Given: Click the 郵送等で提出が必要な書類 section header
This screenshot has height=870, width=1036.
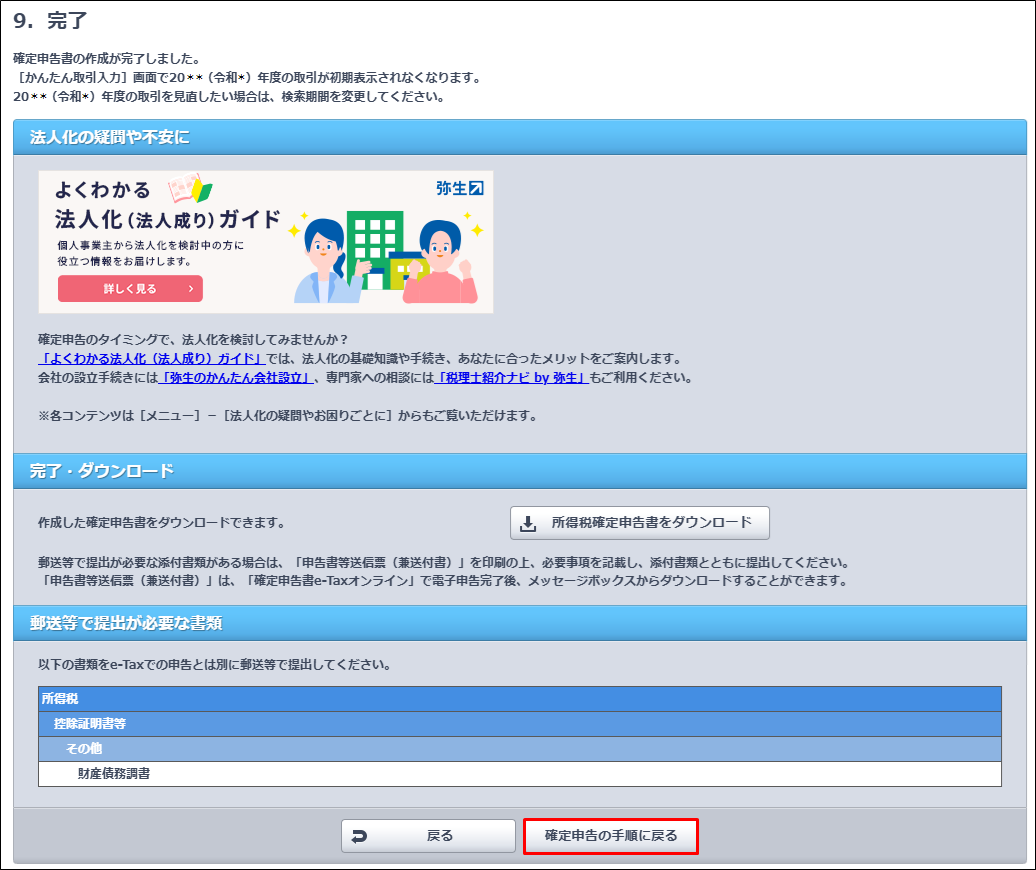Looking at the screenshot, I should click(x=519, y=623).
